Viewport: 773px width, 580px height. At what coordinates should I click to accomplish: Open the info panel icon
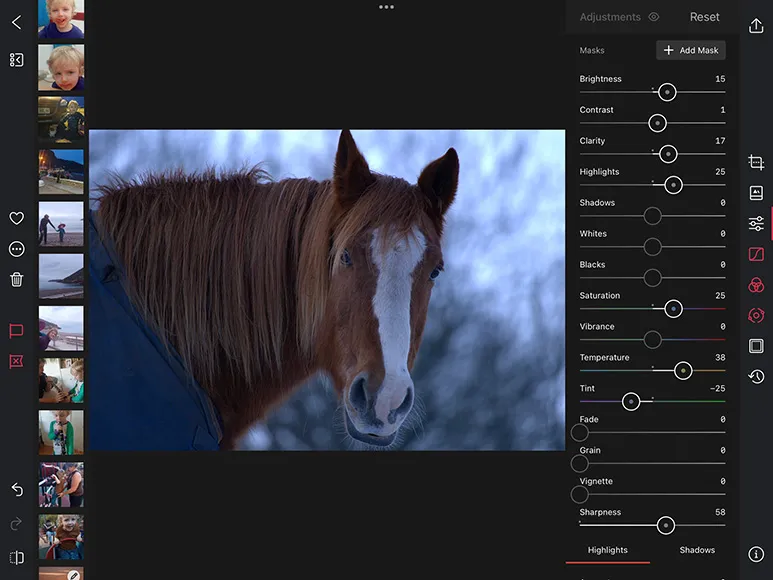[756, 554]
